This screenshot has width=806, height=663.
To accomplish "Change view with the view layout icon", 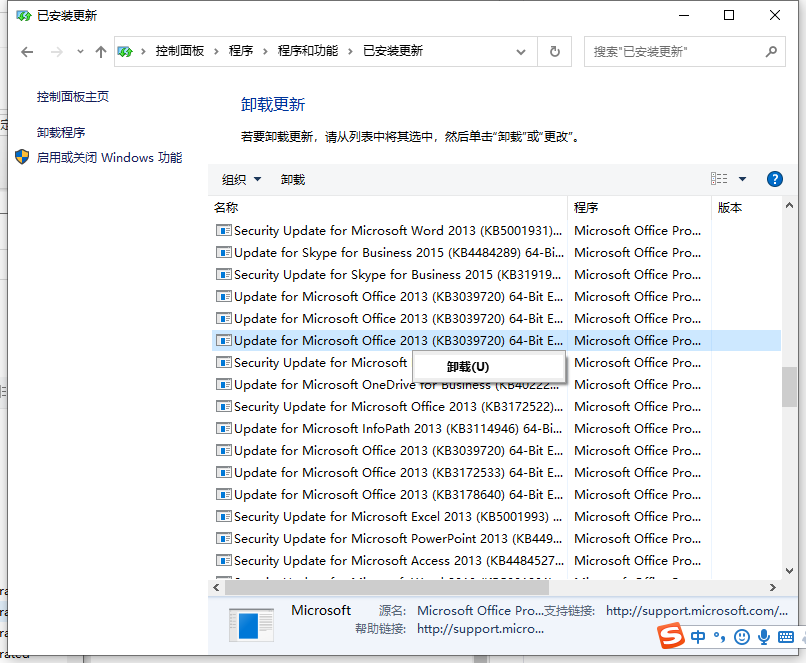I will pos(719,179).
